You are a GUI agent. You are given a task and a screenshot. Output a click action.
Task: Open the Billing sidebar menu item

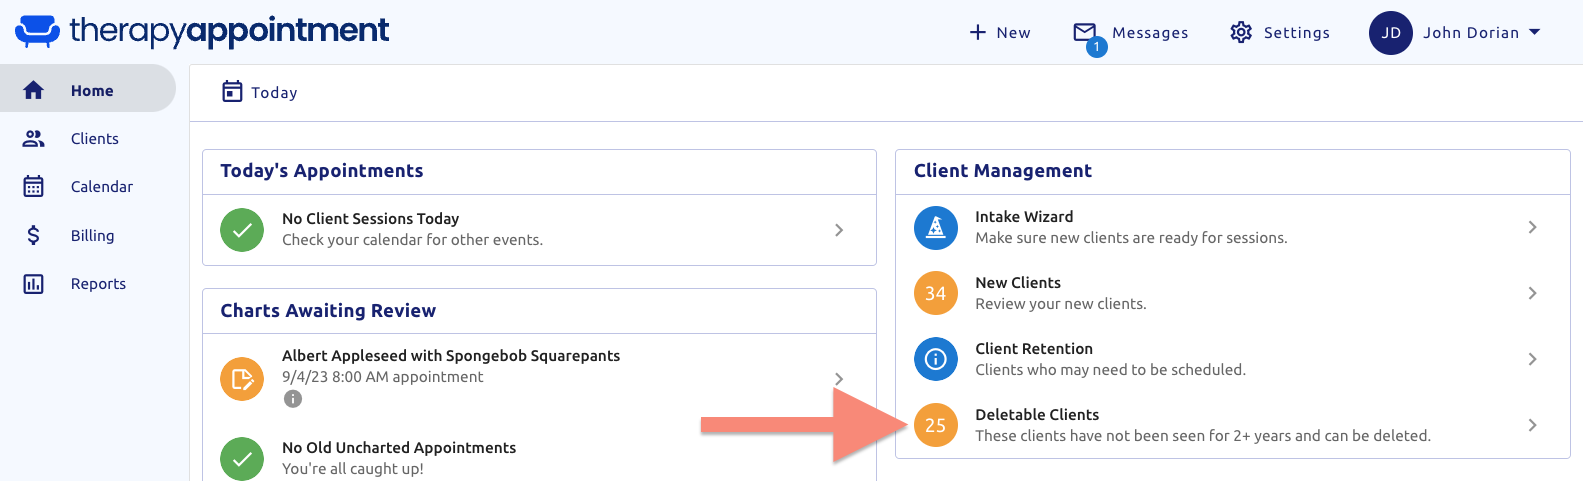coord(88,235)
